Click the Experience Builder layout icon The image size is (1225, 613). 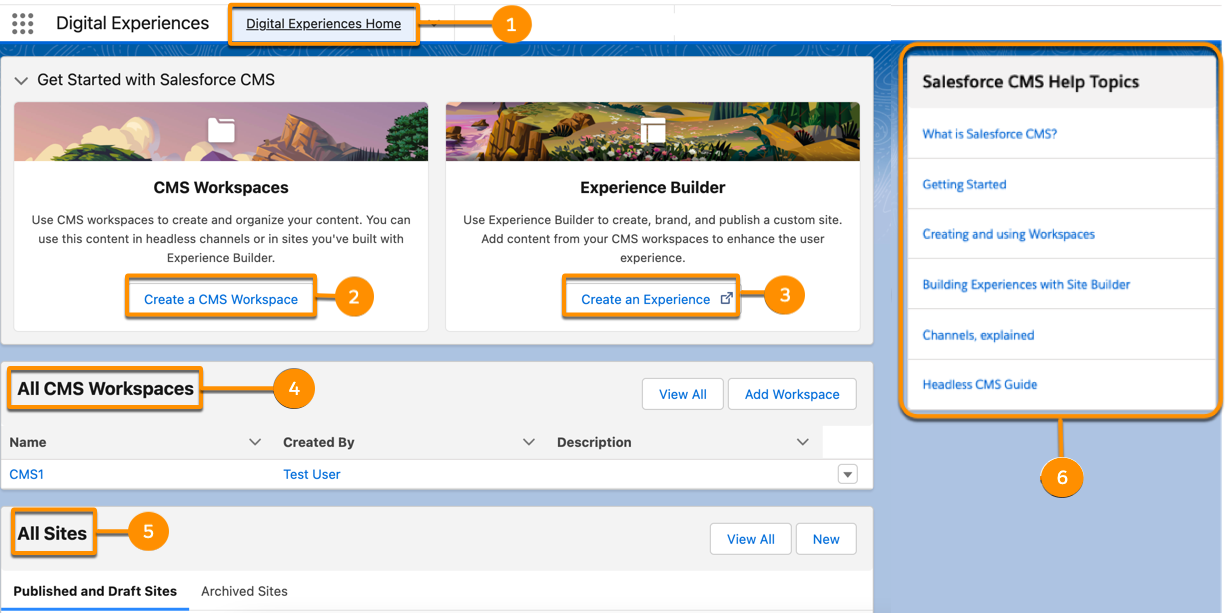pos(653,130)
